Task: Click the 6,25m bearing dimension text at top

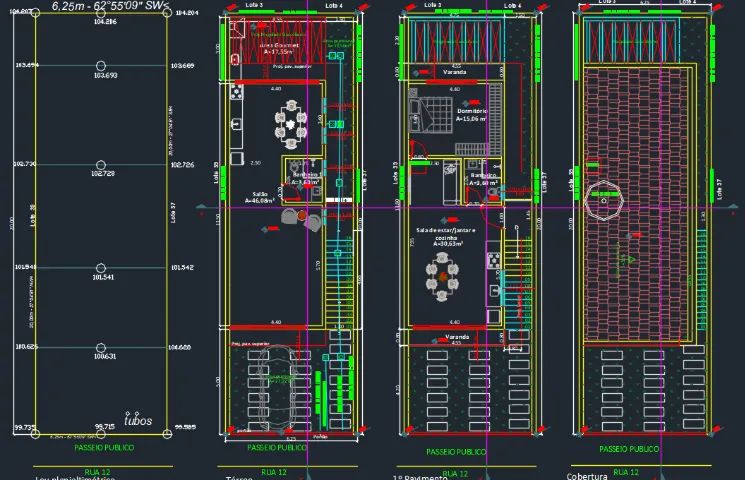Action: point(110,6)
